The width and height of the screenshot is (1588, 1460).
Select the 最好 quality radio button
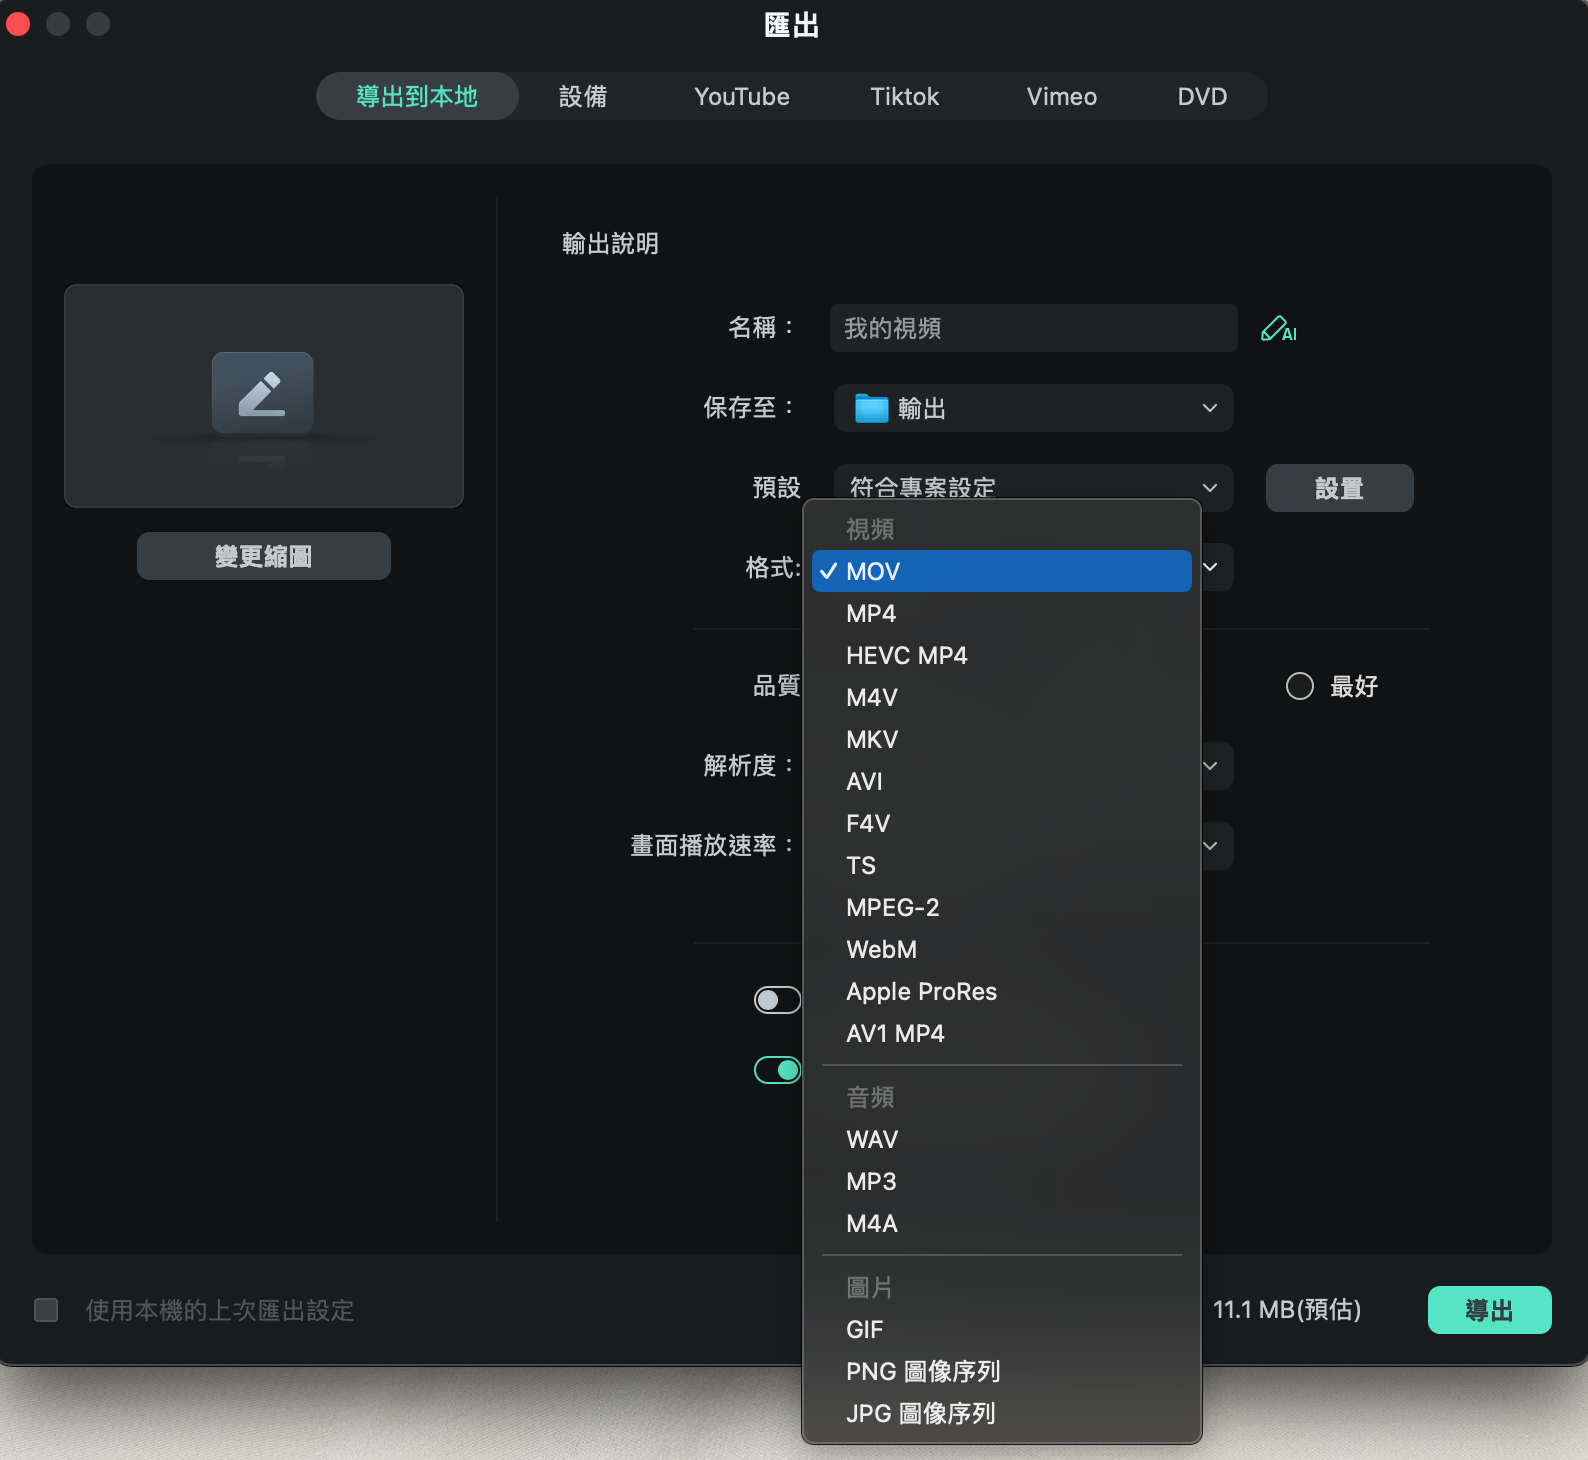tap(1299, 686)
